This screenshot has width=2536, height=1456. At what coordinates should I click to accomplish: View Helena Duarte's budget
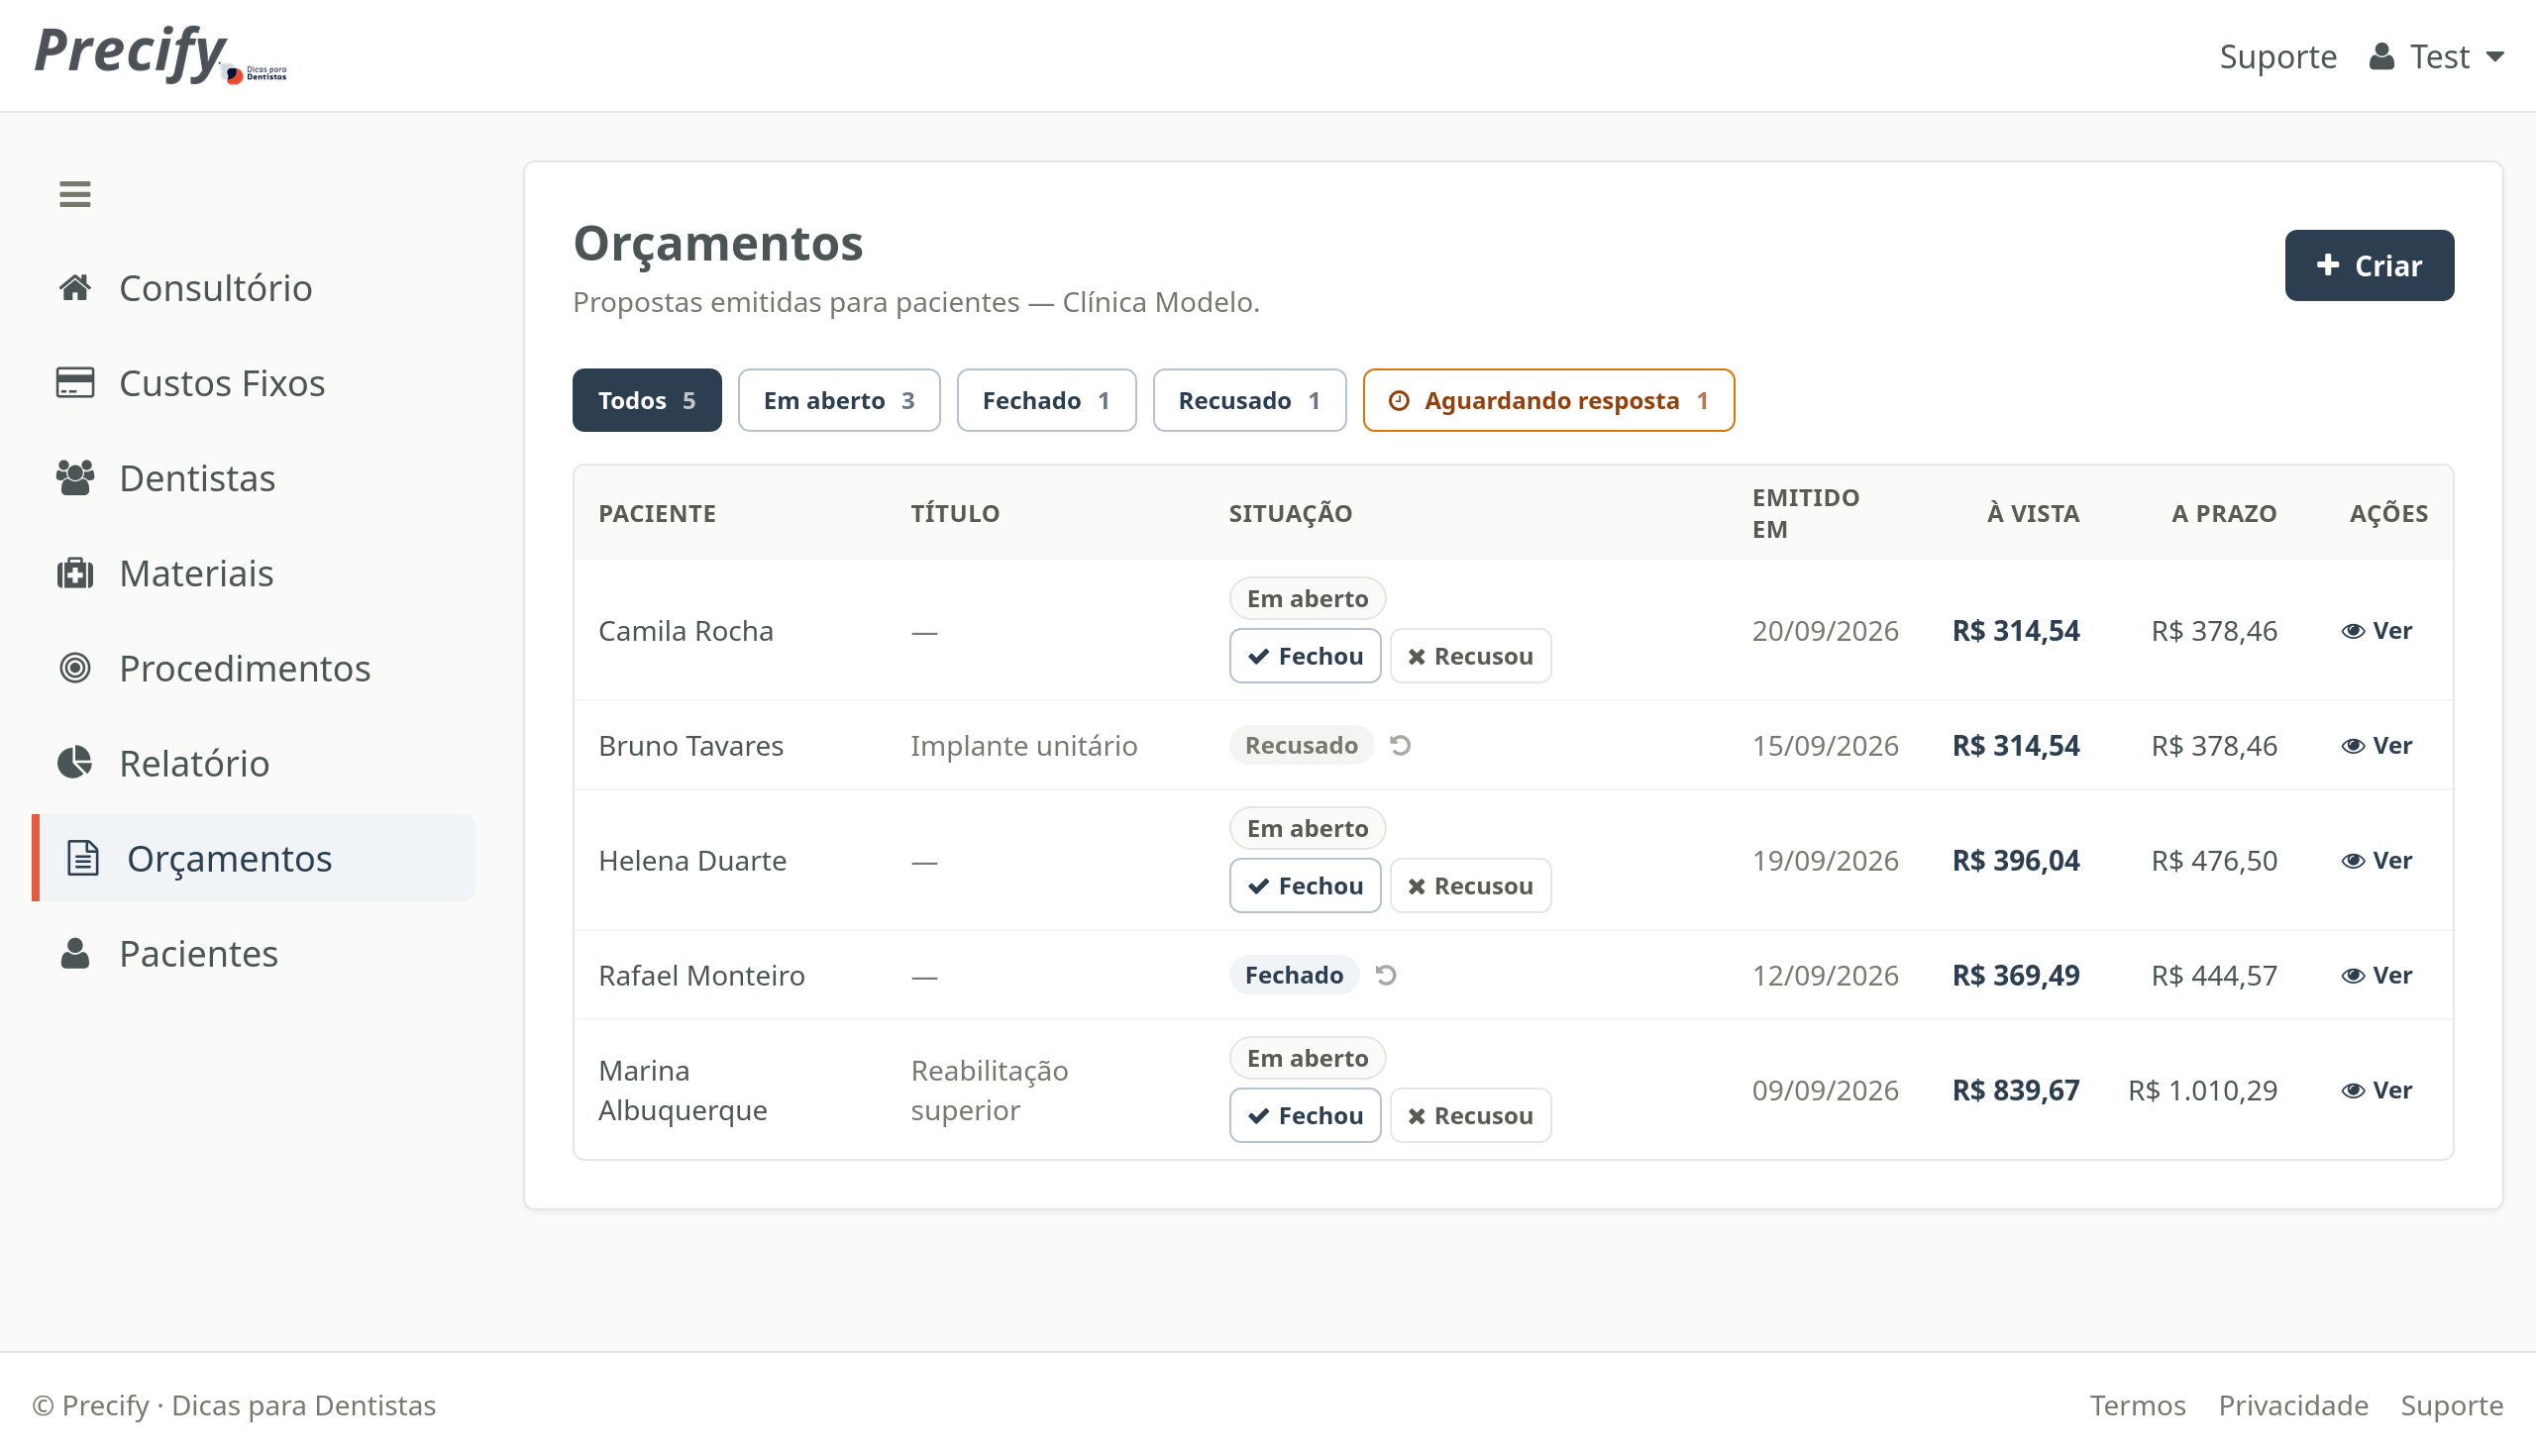pos(2376,860)
